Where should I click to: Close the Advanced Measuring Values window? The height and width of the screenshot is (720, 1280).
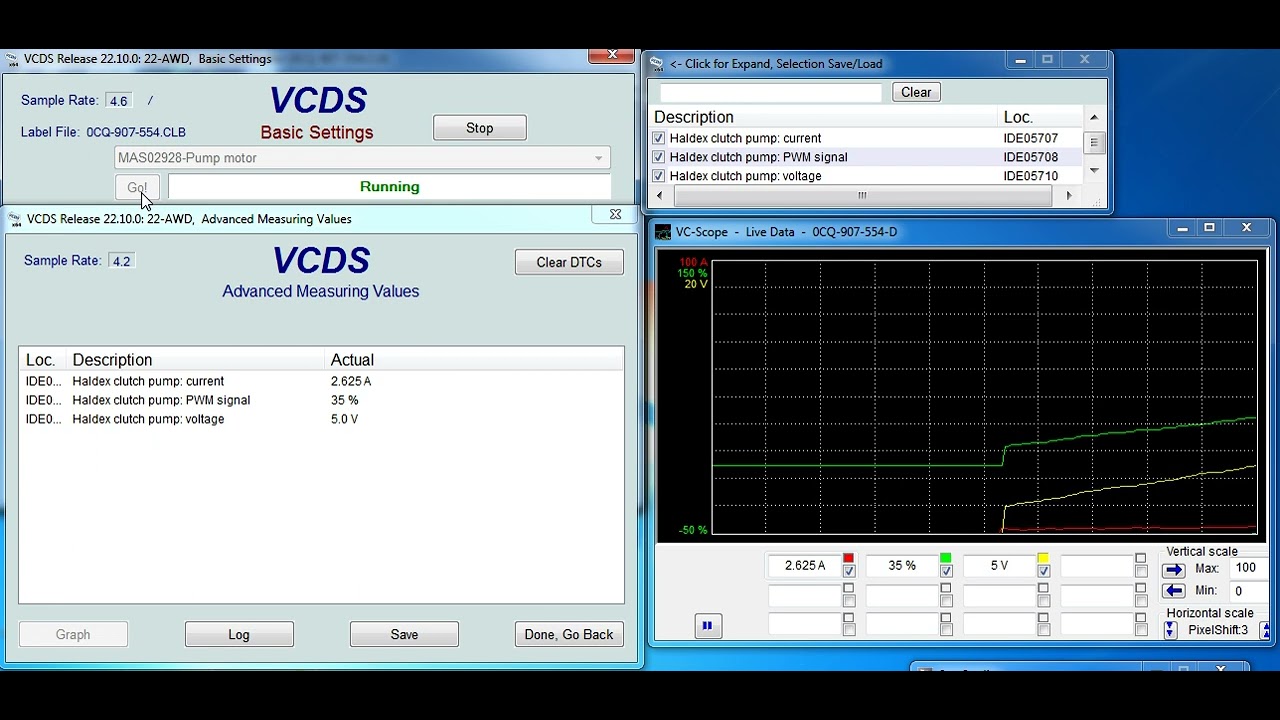click(615, 214)
